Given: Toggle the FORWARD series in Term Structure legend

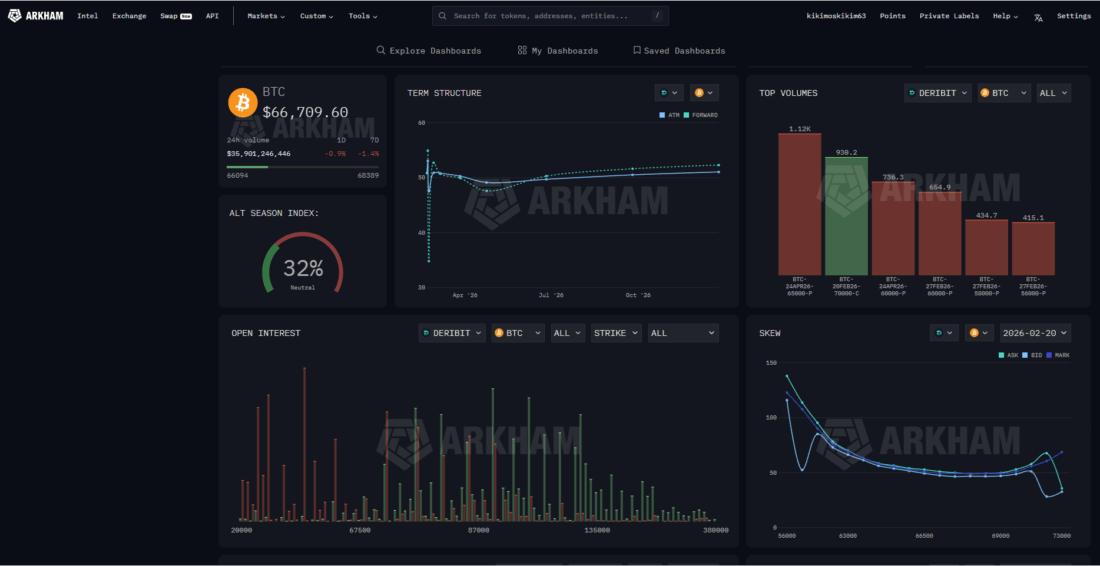Looking at the screenshot, I should click(701, 115).
